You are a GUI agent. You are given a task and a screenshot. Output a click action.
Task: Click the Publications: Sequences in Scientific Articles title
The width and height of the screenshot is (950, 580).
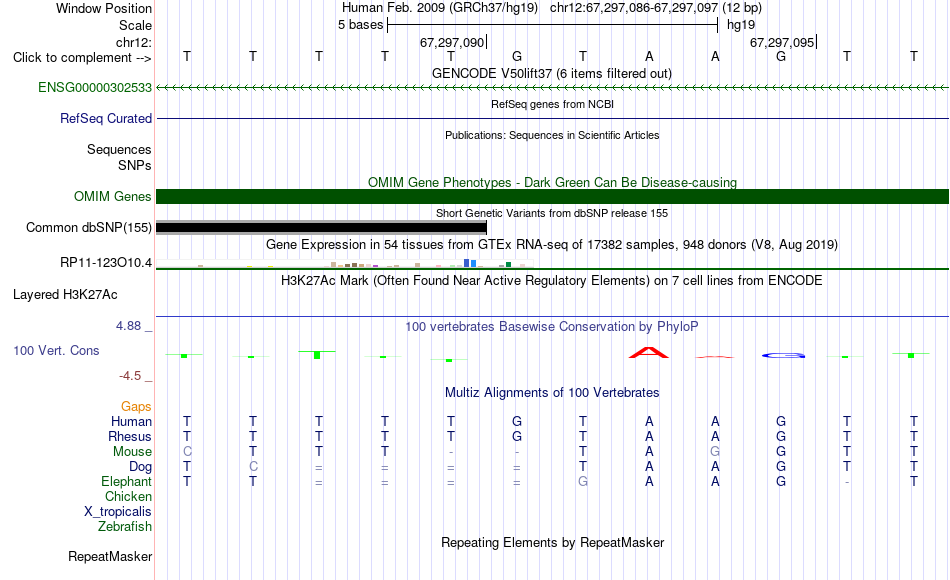[552, 135]
